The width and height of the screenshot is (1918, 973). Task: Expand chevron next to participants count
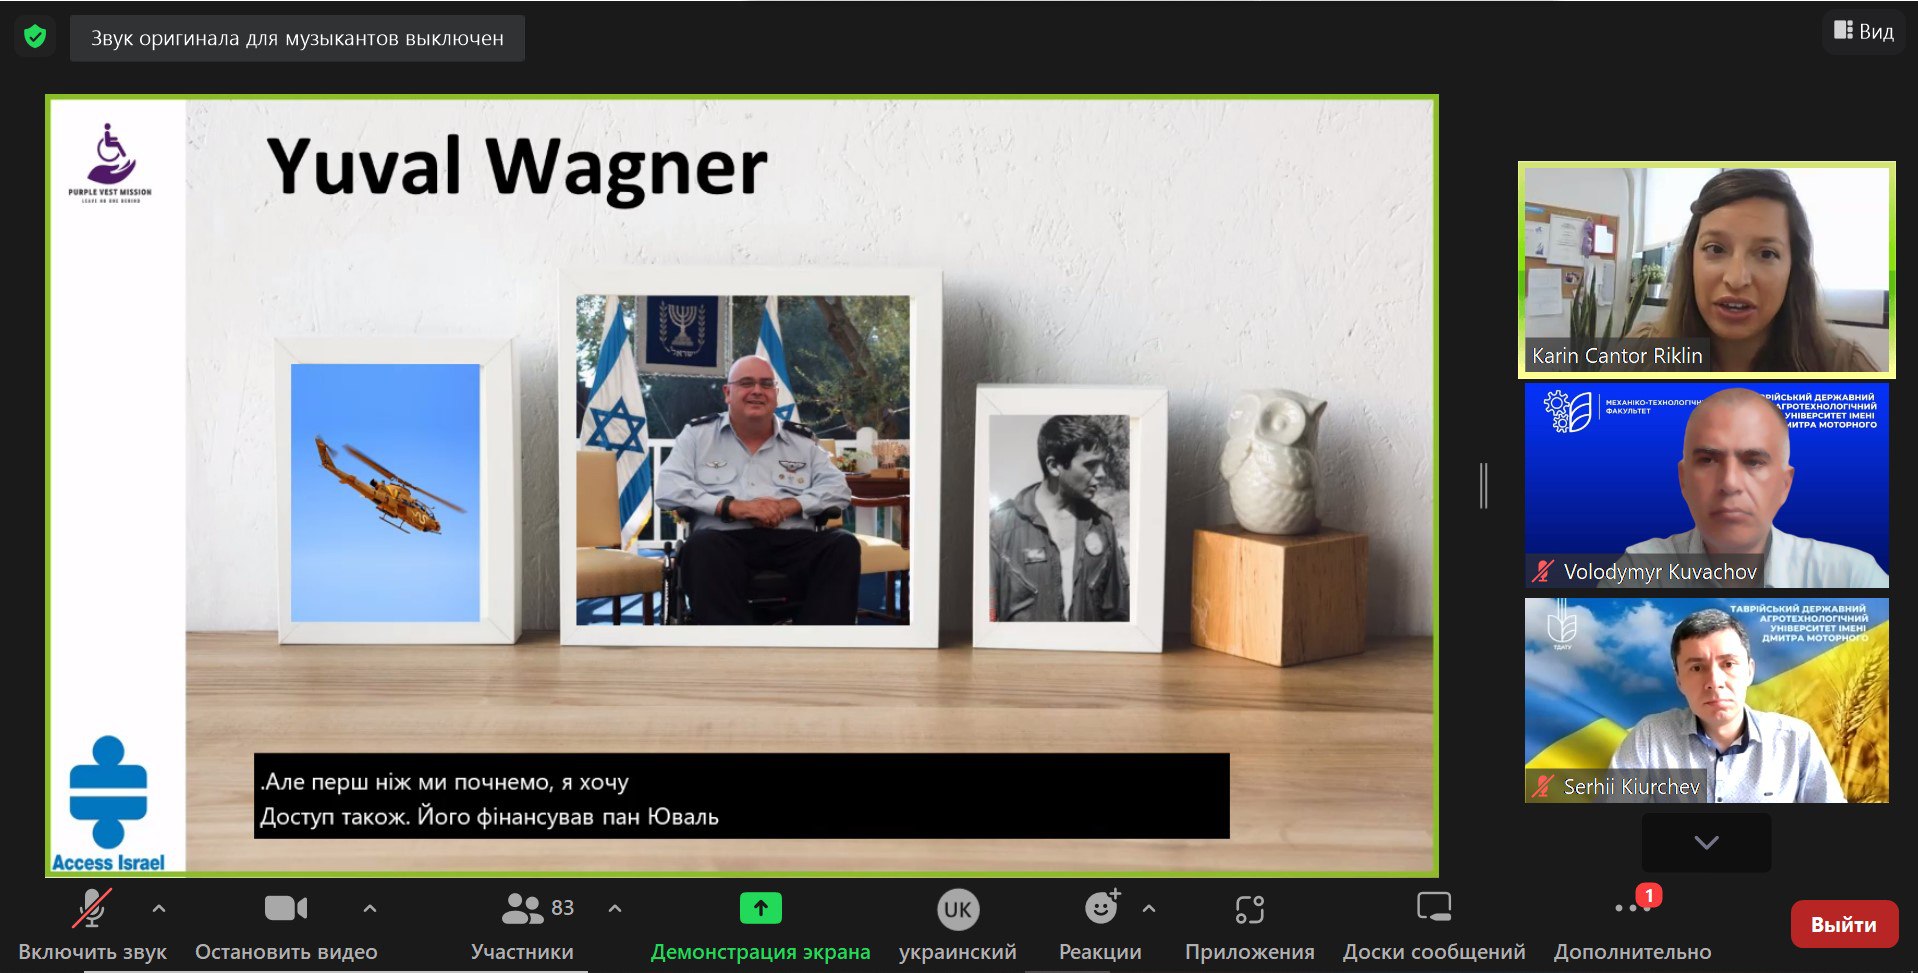pos(615,909)
